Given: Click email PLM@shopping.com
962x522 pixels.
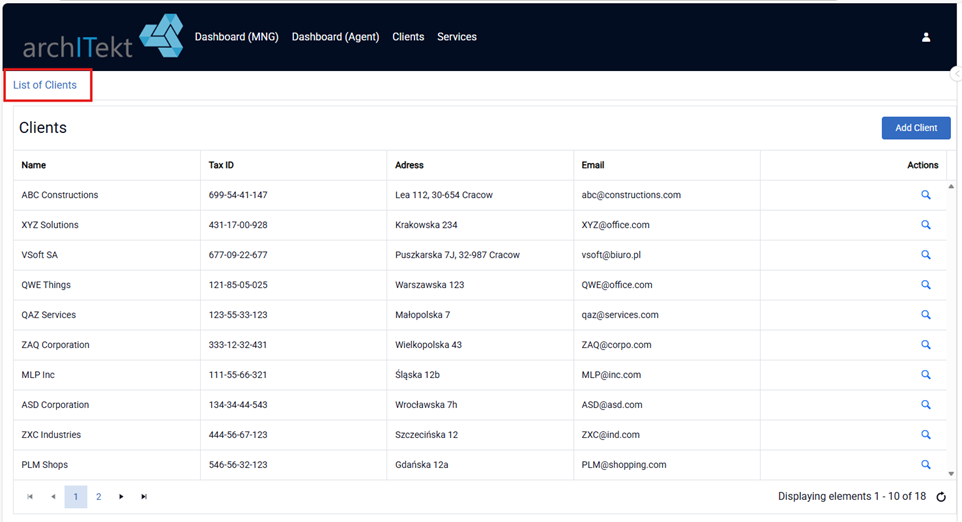Looking at the screenshot, I should pos(624,465).
